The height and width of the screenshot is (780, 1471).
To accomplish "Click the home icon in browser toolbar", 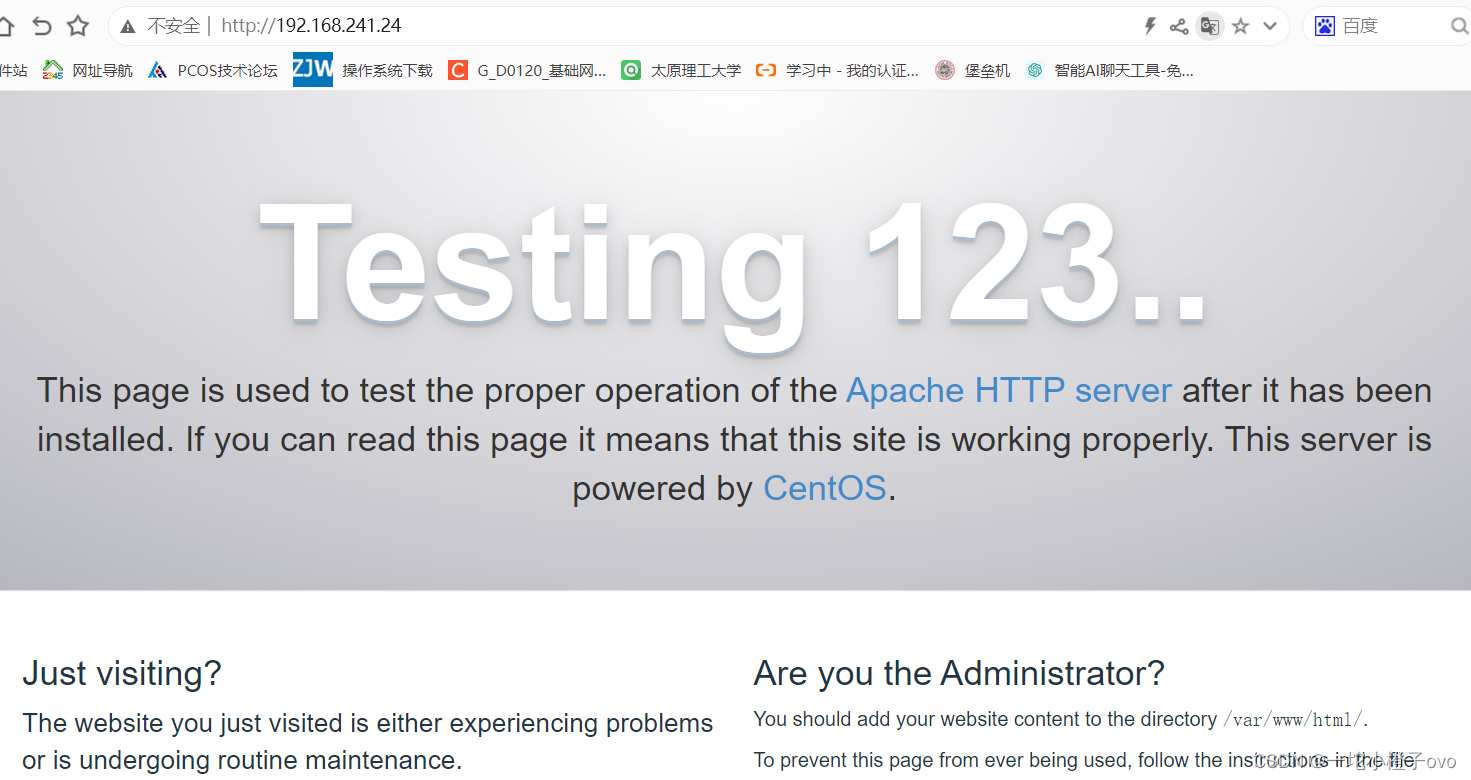I will (6, 26).
